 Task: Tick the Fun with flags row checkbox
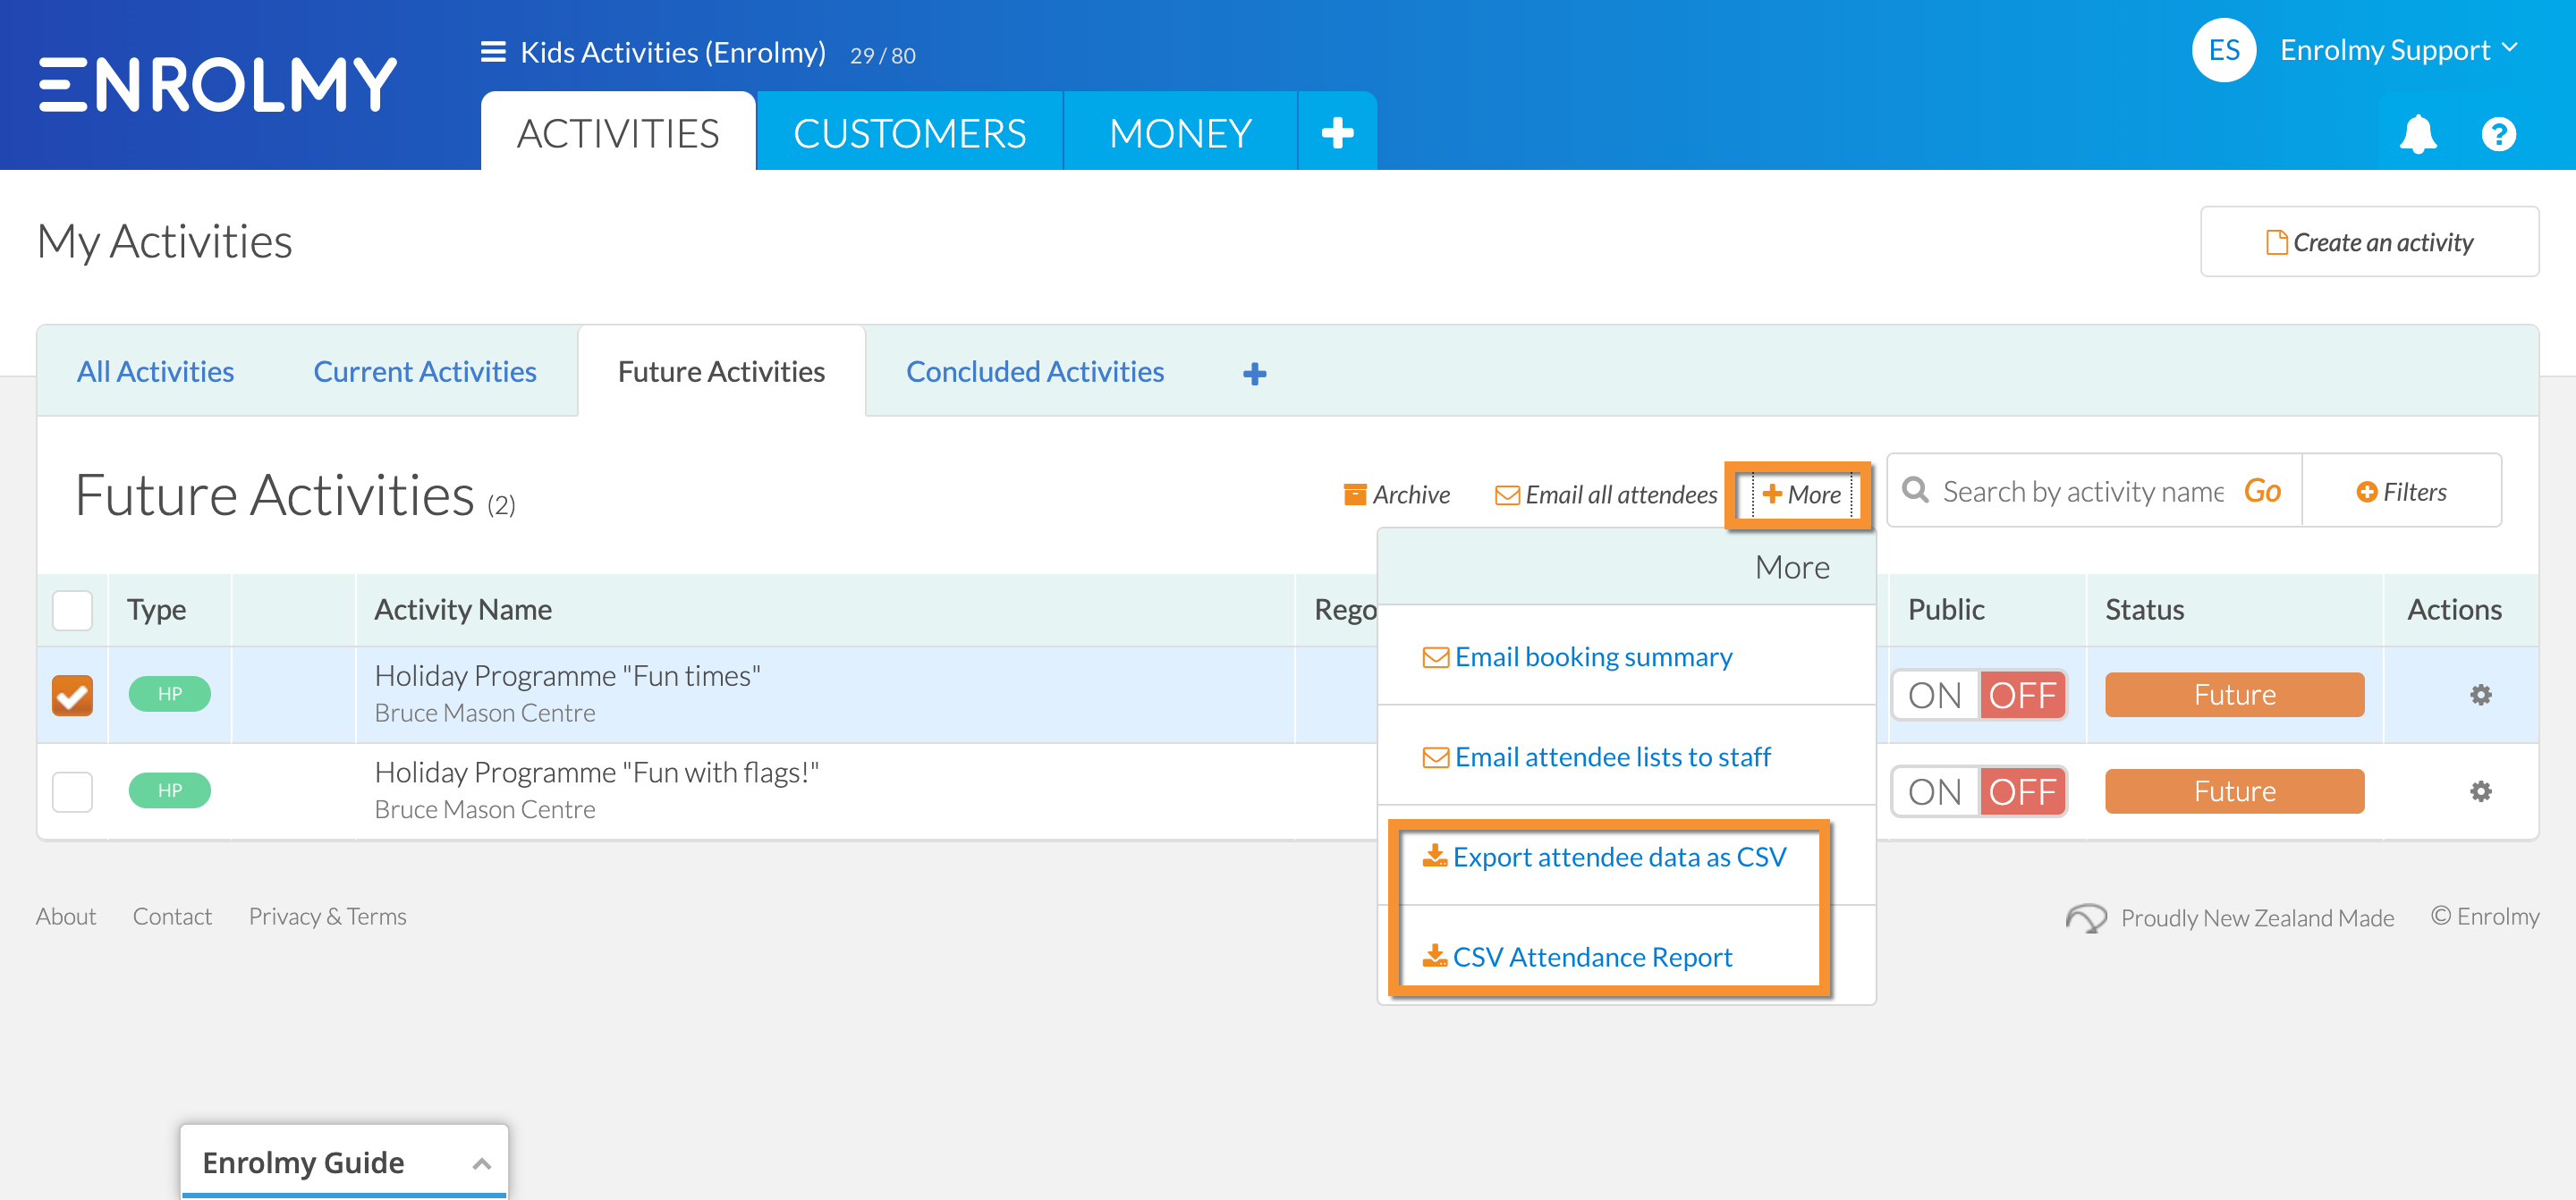(x=72, y=792)
